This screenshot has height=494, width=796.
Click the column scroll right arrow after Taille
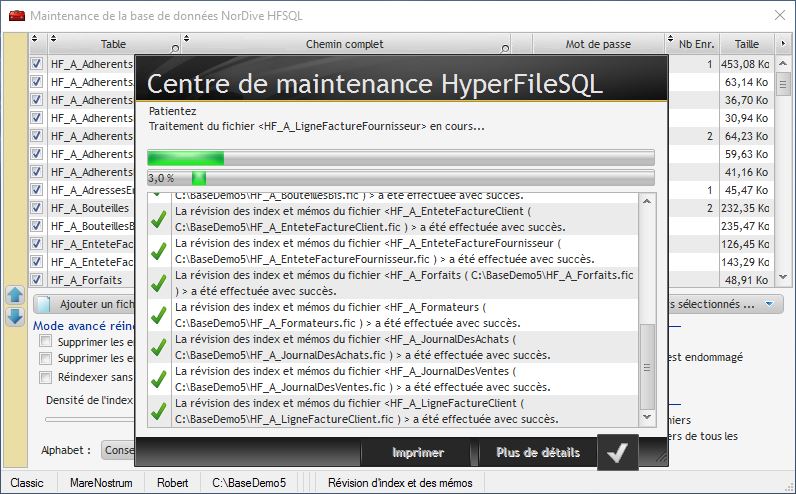pos(783,44)
